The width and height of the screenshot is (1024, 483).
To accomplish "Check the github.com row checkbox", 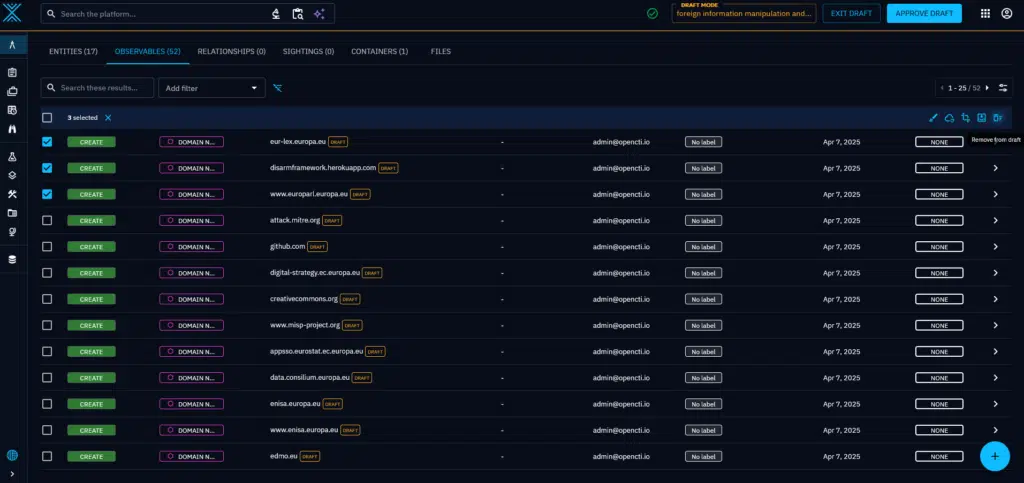I will [47, 246].
